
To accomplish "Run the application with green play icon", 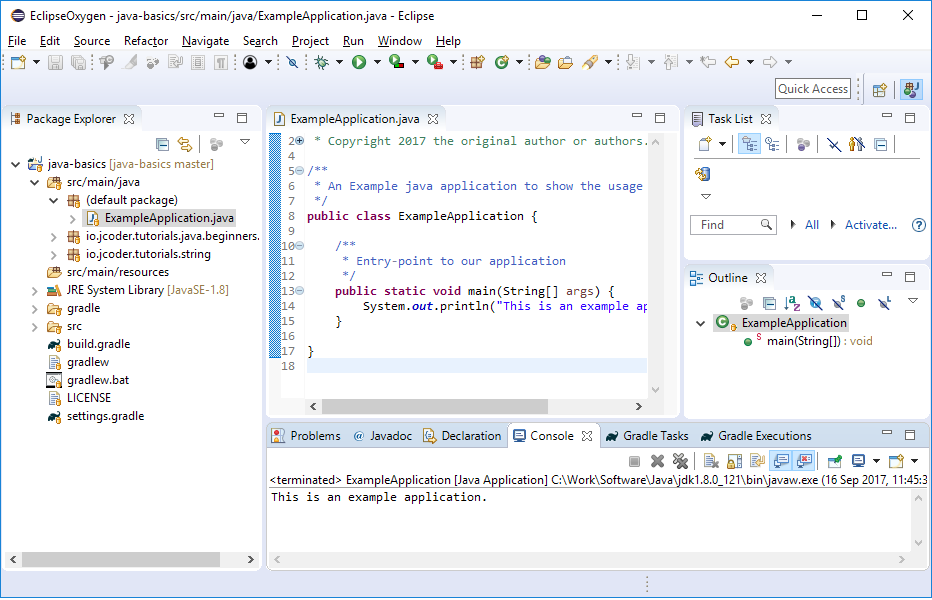I will pyautogui.click(x=359, y=62).
